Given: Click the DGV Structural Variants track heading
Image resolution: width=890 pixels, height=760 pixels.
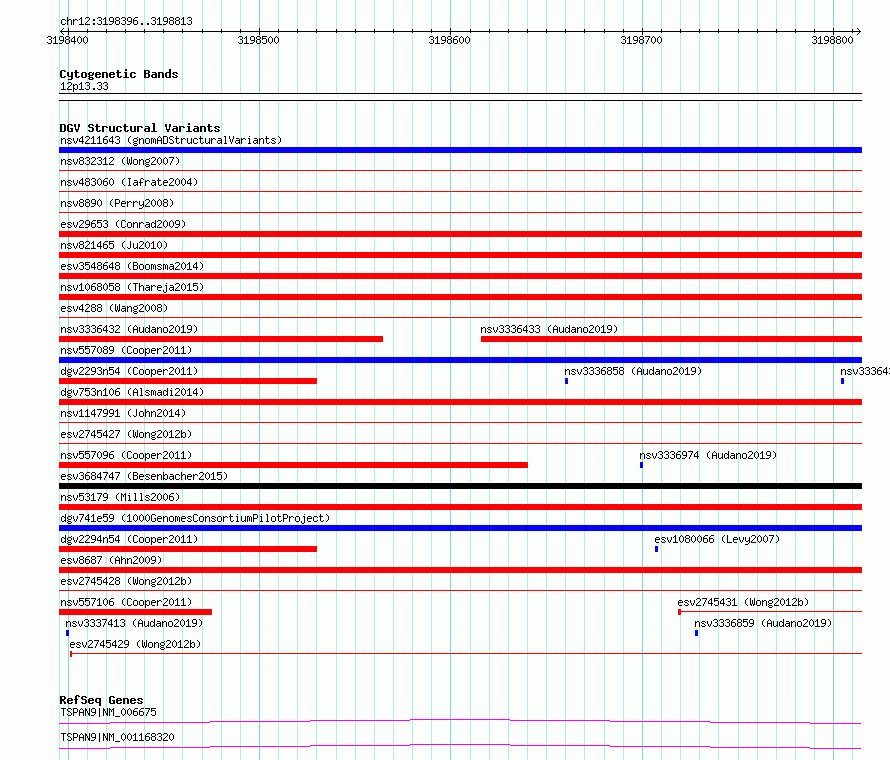Looking at the screenshot, I should [x=140, y=128].
